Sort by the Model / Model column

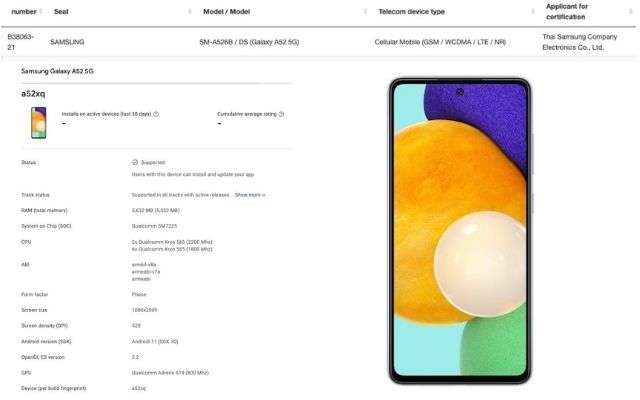[x=227, y=12]
